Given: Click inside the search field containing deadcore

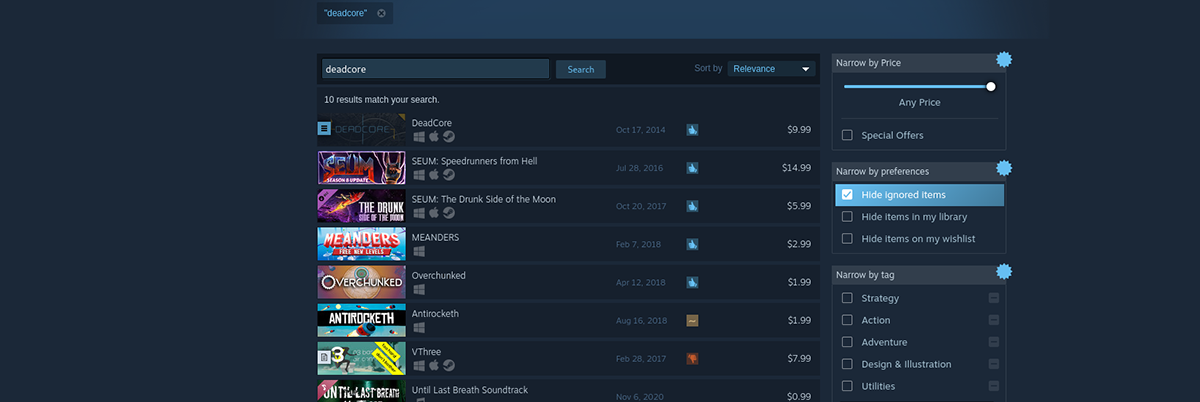Looking at the screenshot, I should (435, 69).
